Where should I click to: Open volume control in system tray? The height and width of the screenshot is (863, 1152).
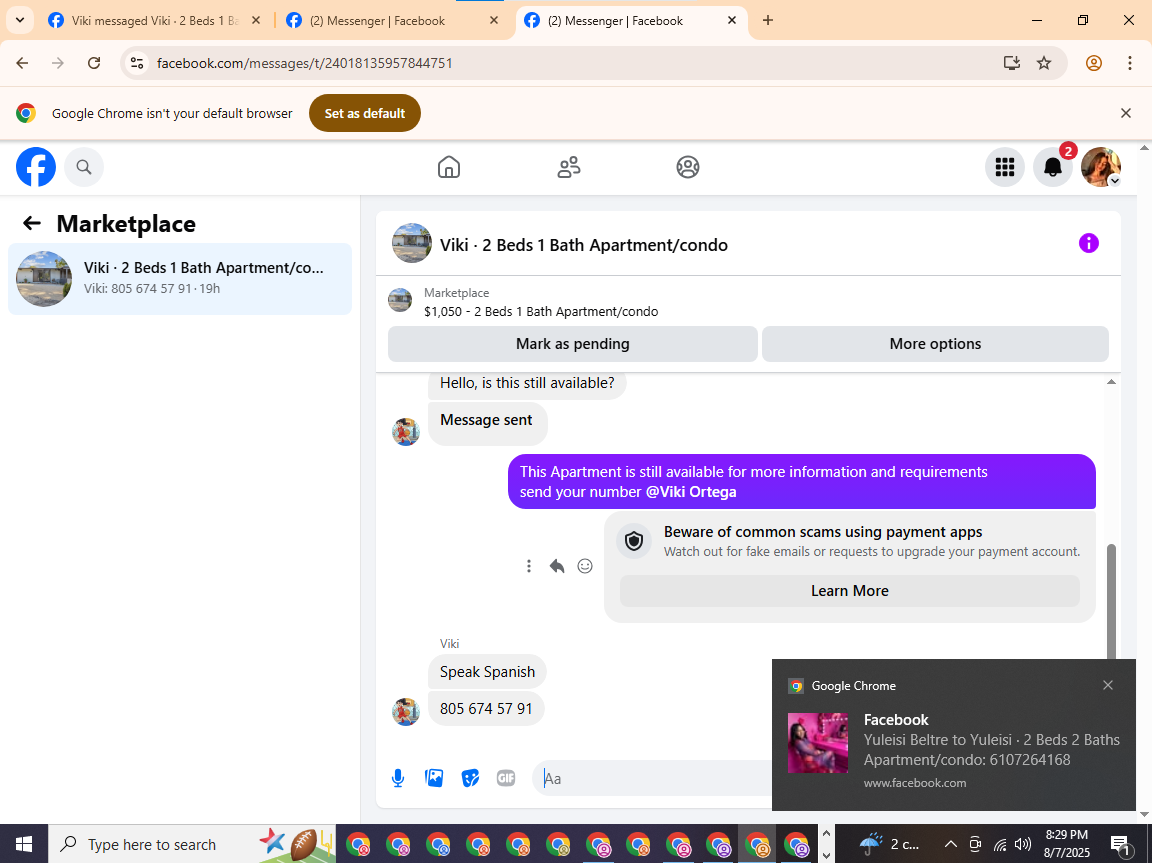(x=1022, y=844)
